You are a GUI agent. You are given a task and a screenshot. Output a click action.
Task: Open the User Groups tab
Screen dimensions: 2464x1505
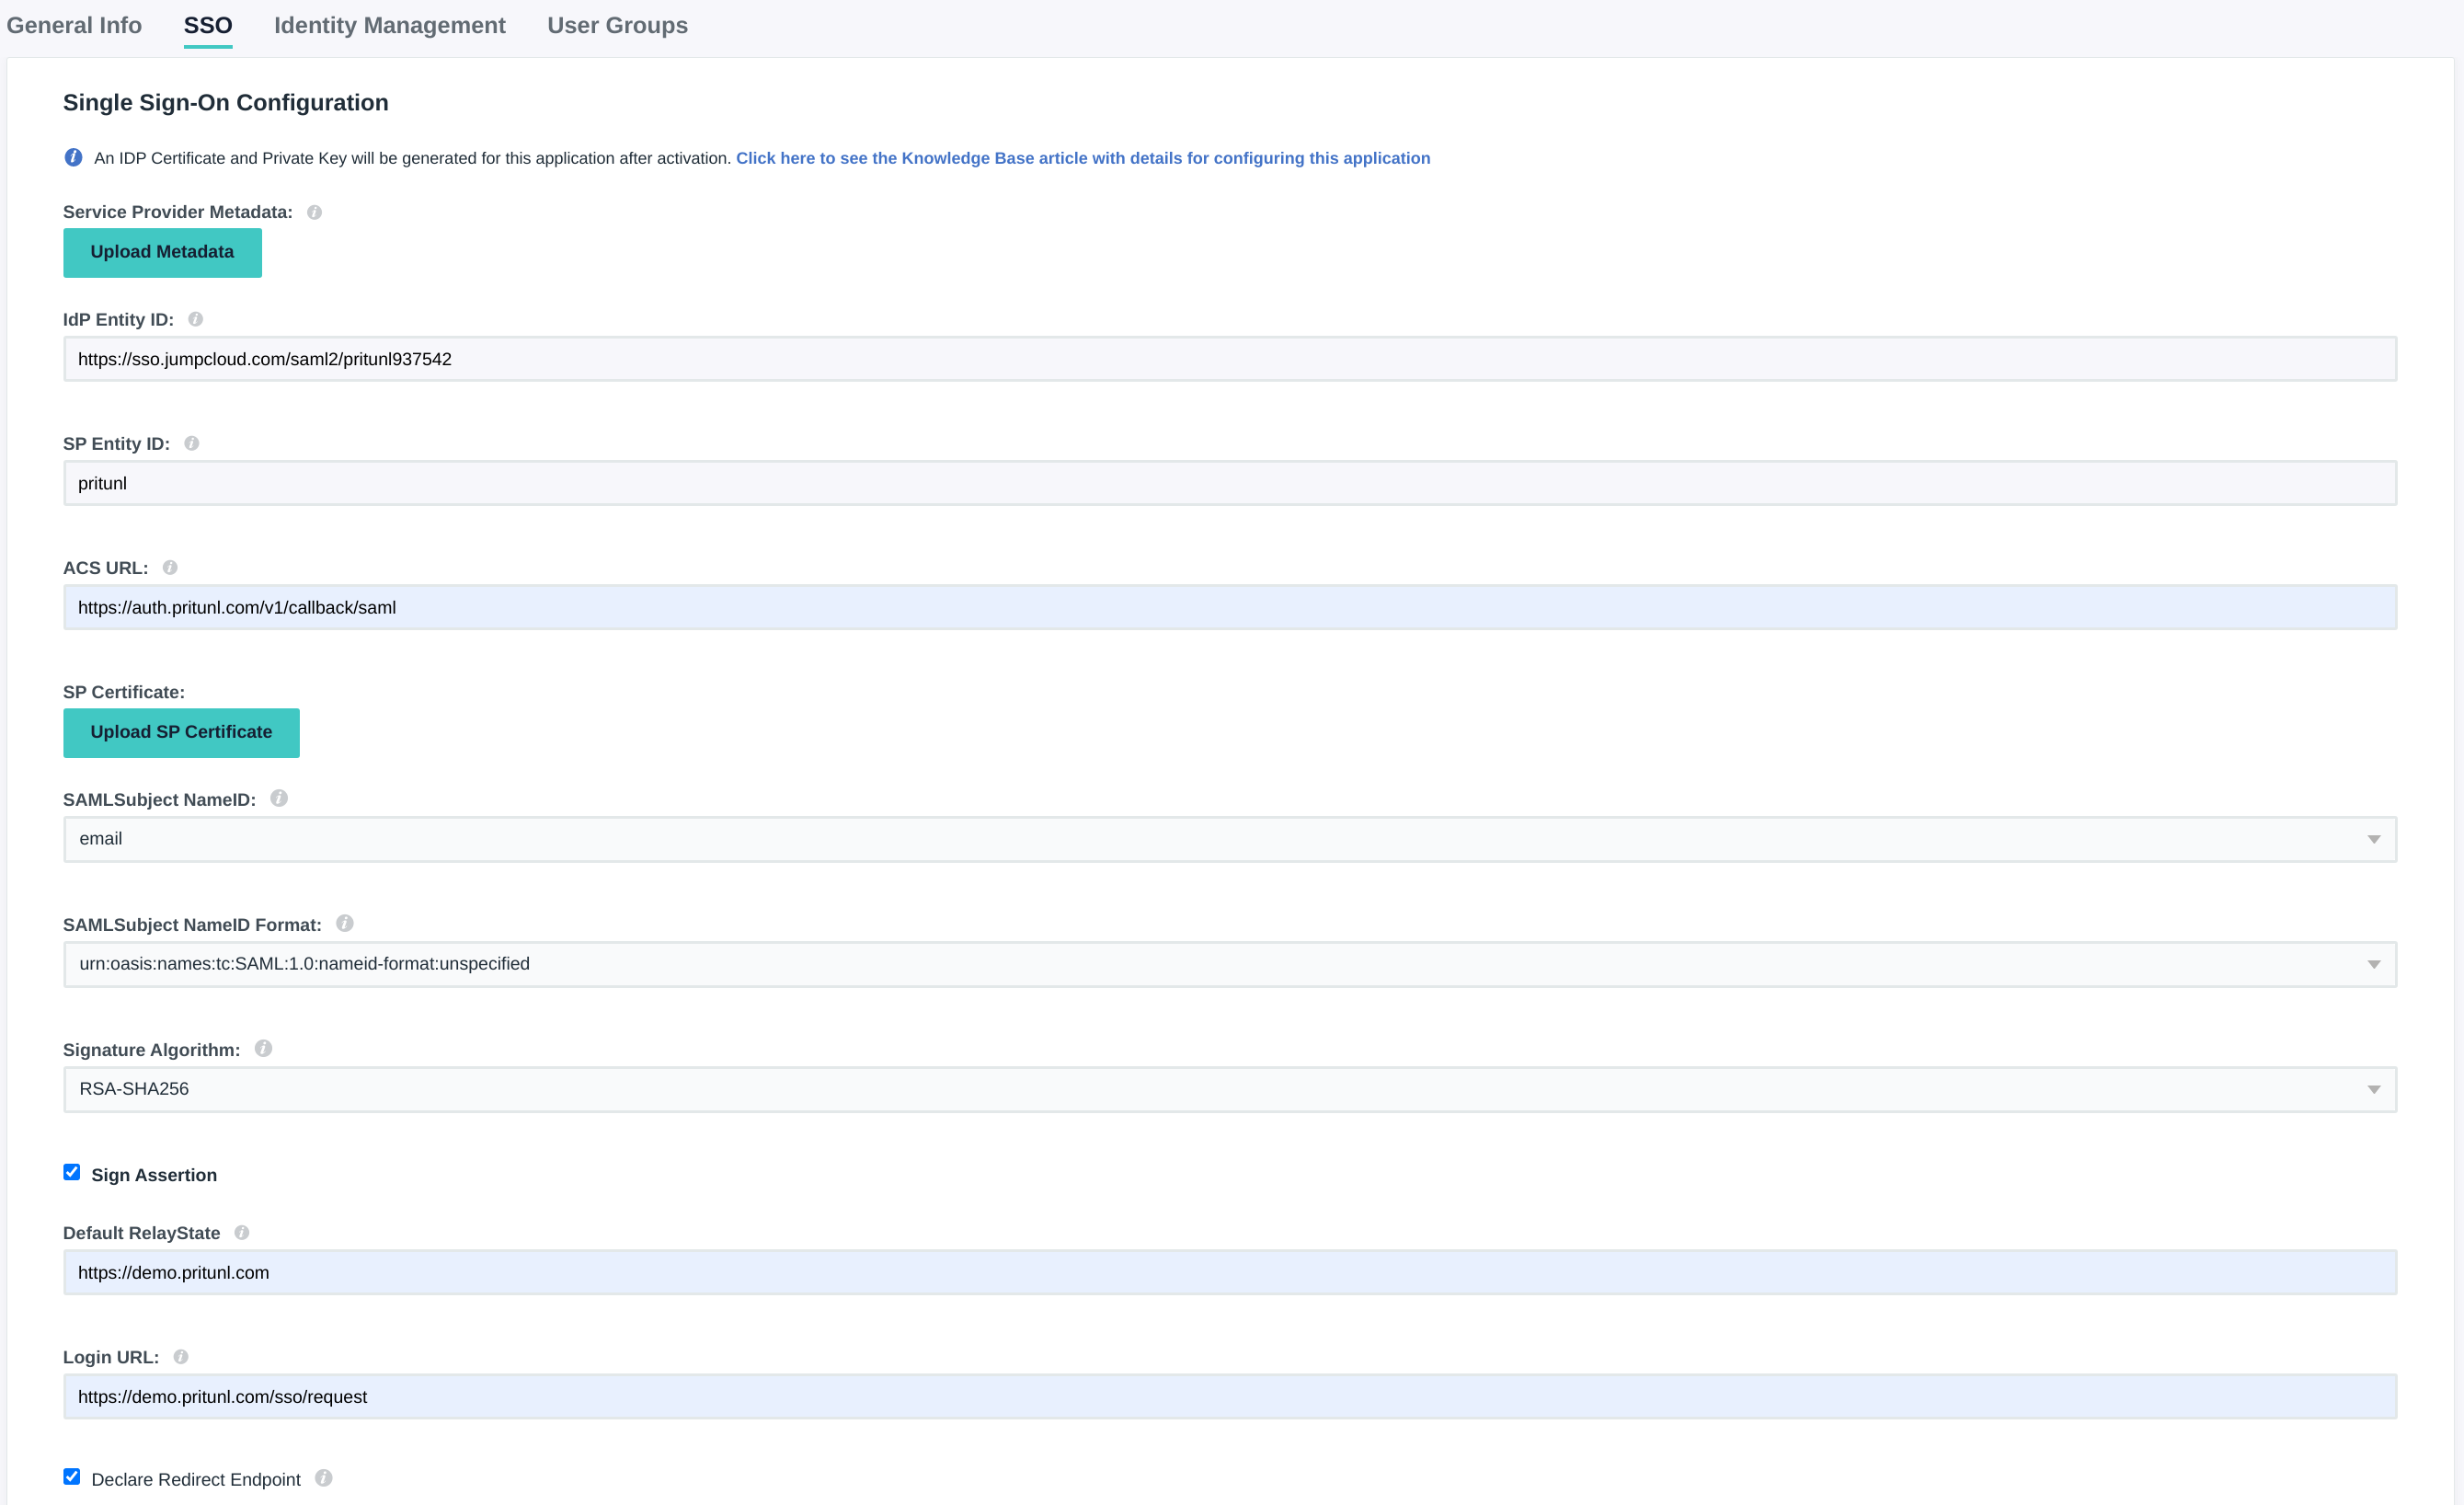click(617, 25)
